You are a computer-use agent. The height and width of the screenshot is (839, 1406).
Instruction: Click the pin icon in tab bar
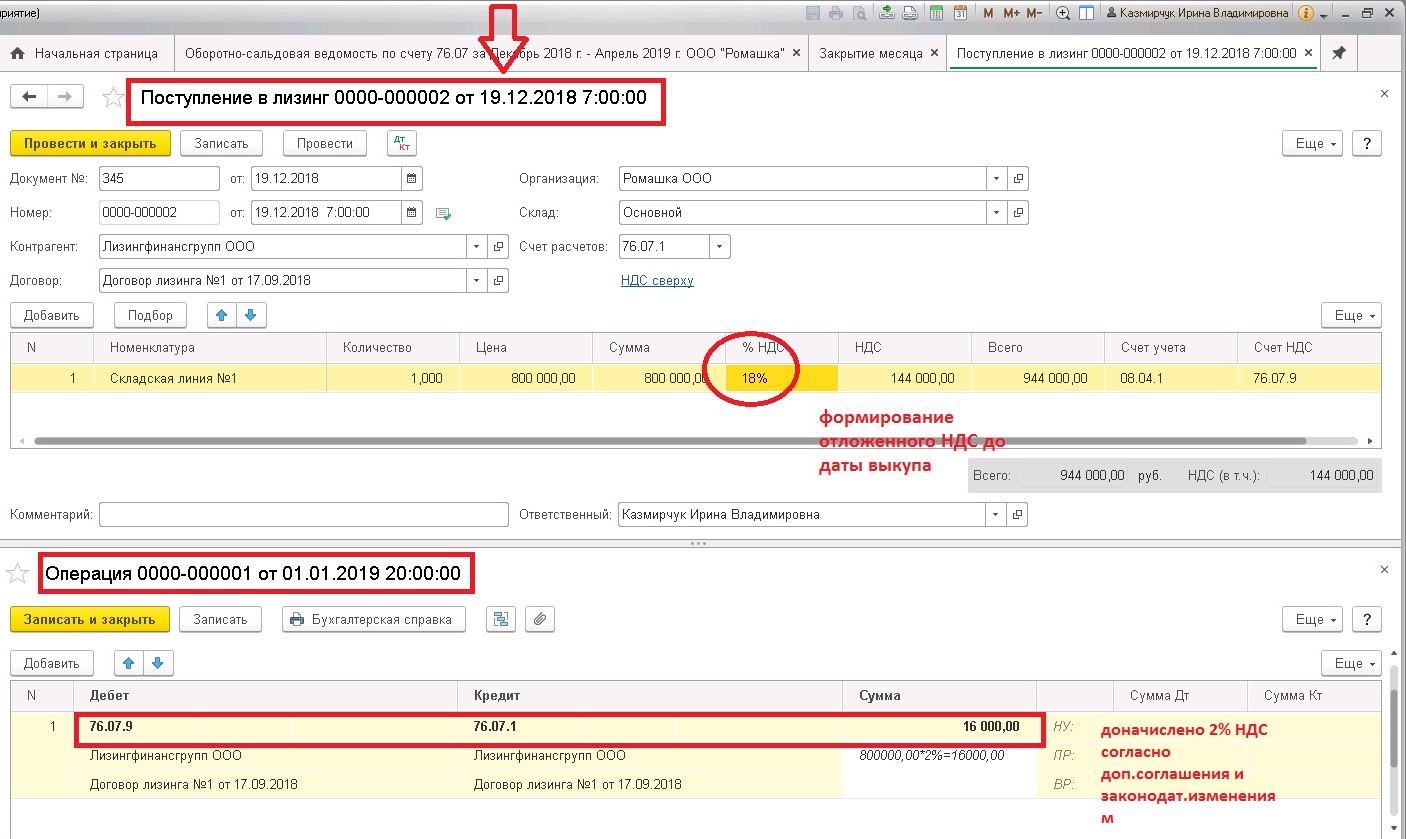click(1339, 53)
